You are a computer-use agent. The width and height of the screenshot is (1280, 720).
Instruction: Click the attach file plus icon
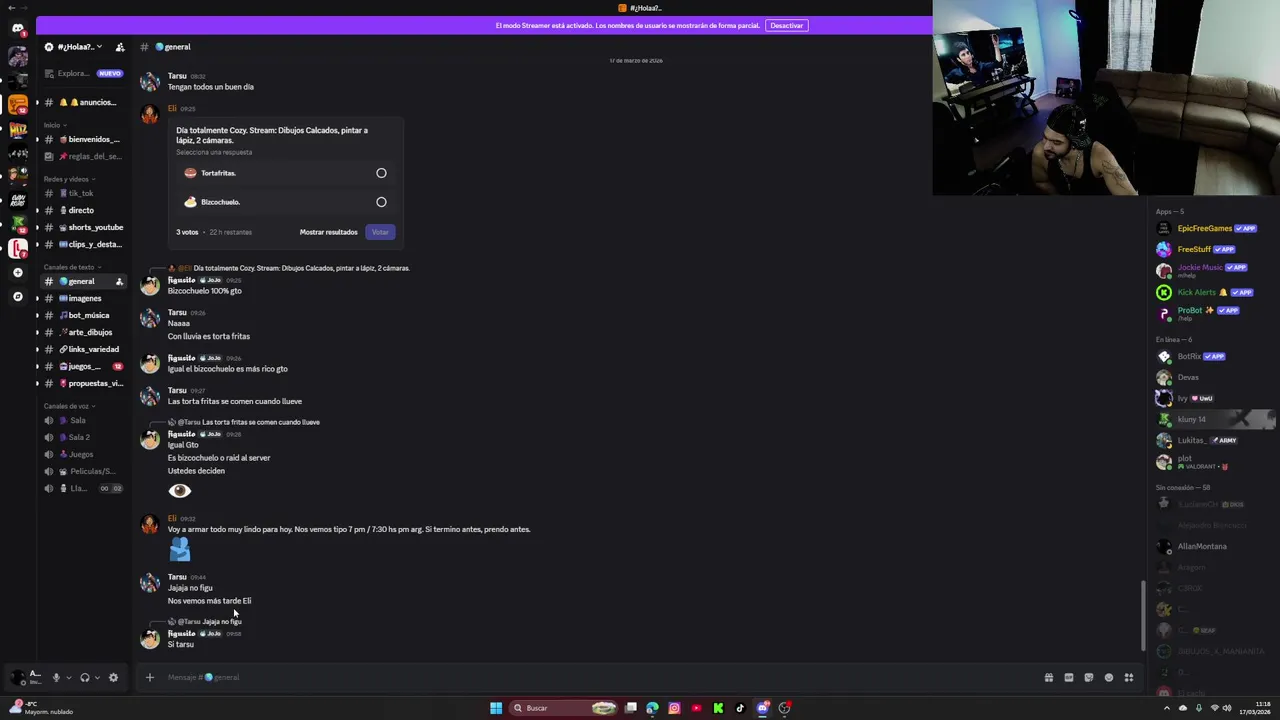149,678
